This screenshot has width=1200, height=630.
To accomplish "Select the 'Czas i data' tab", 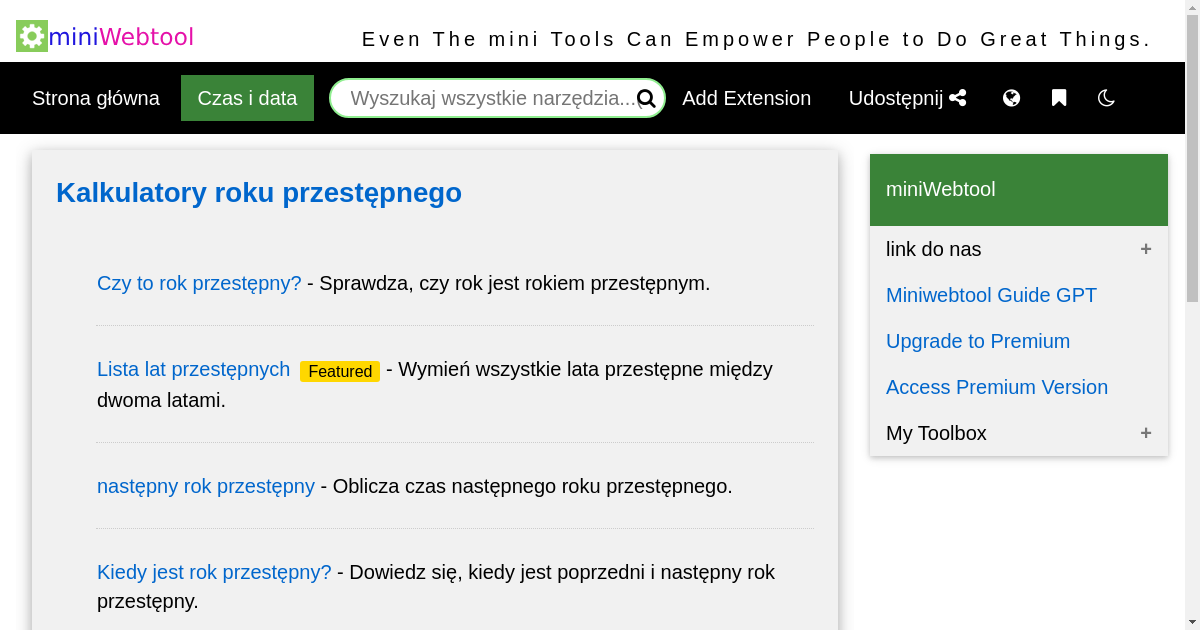I will point(247,97).
